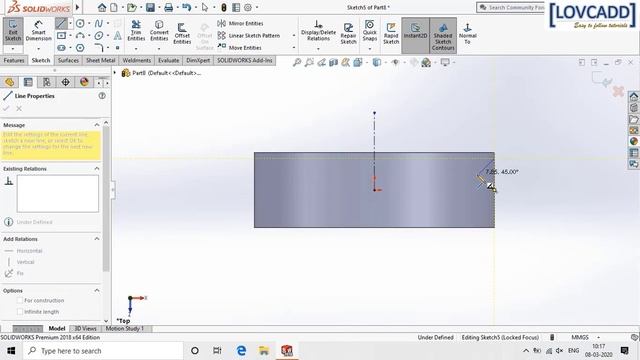The height and width of the screenshot is (360, 640).
Task: Click the Section View icon
Action: 333,62
